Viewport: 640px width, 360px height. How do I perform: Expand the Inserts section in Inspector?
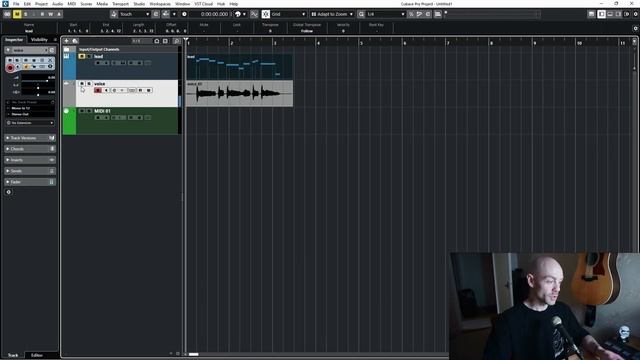(x=30, y=160)
